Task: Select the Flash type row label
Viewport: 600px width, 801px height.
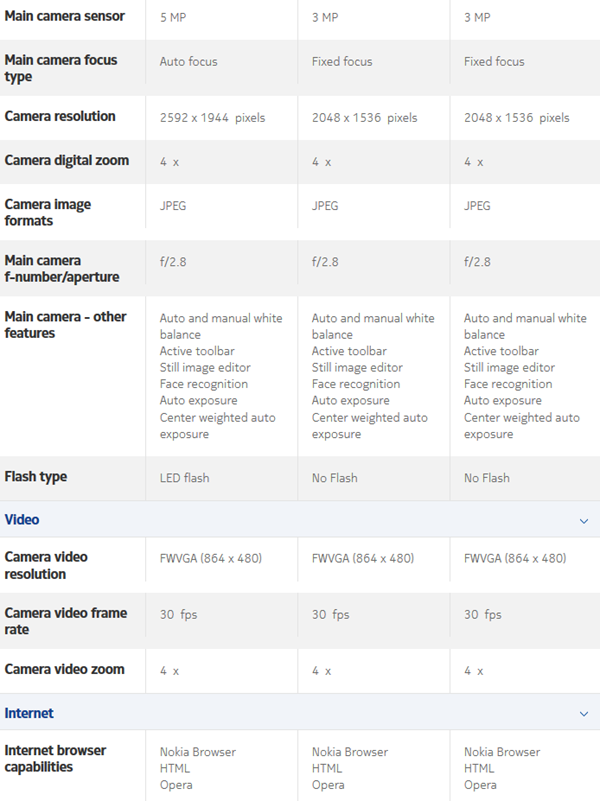Action: click(36, 477)
